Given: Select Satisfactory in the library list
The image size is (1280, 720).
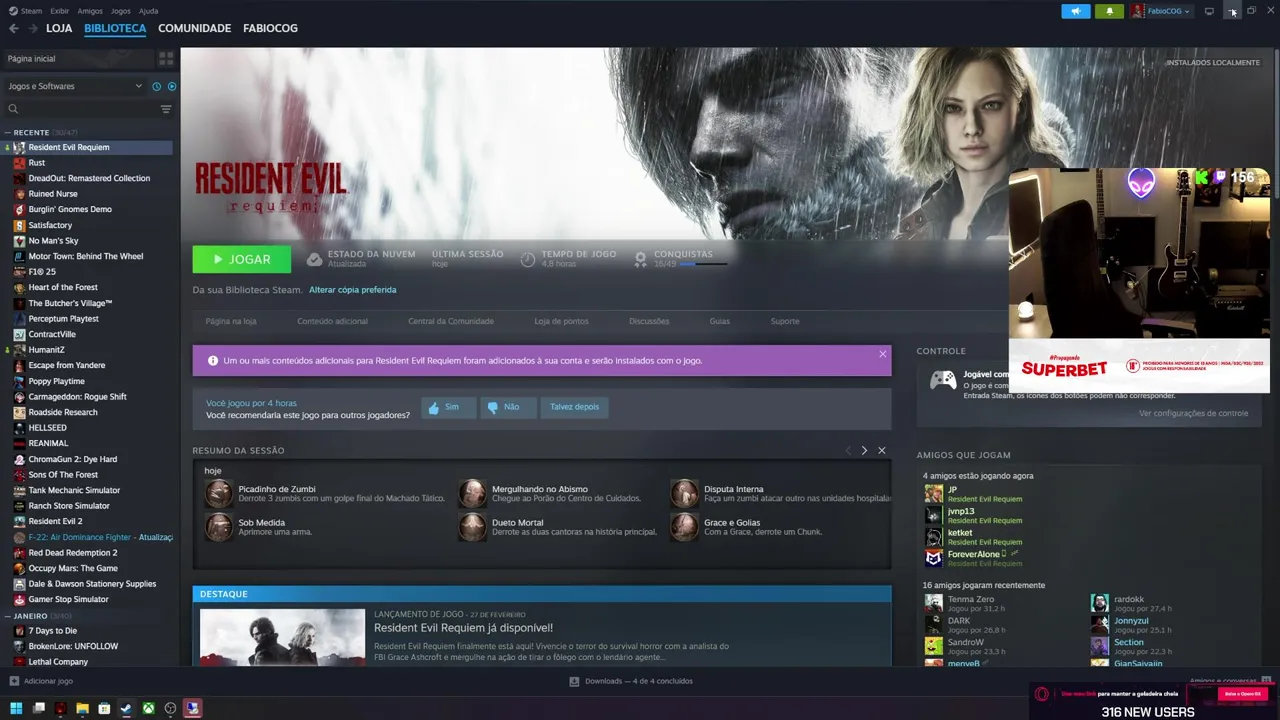Looking at the screenshot, I should pos(50,225).
